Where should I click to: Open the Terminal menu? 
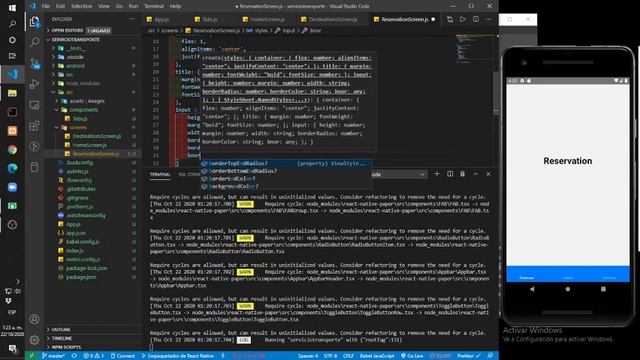(x=154, y=6)
